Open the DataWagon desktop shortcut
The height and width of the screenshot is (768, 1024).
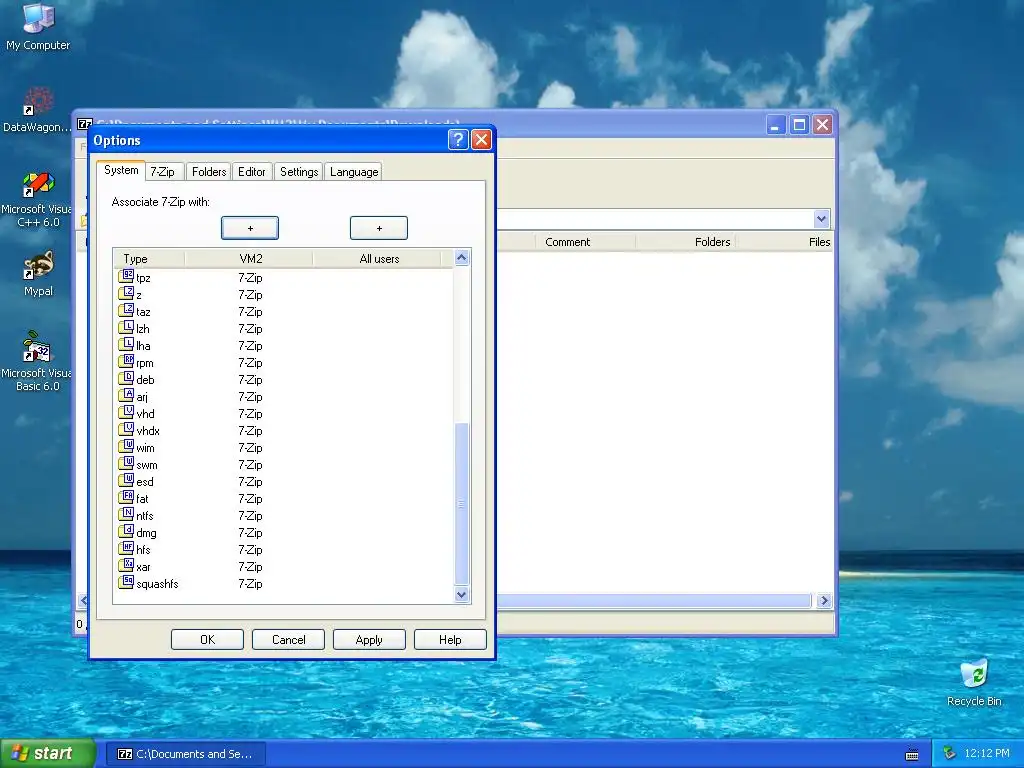click(38, 110)
